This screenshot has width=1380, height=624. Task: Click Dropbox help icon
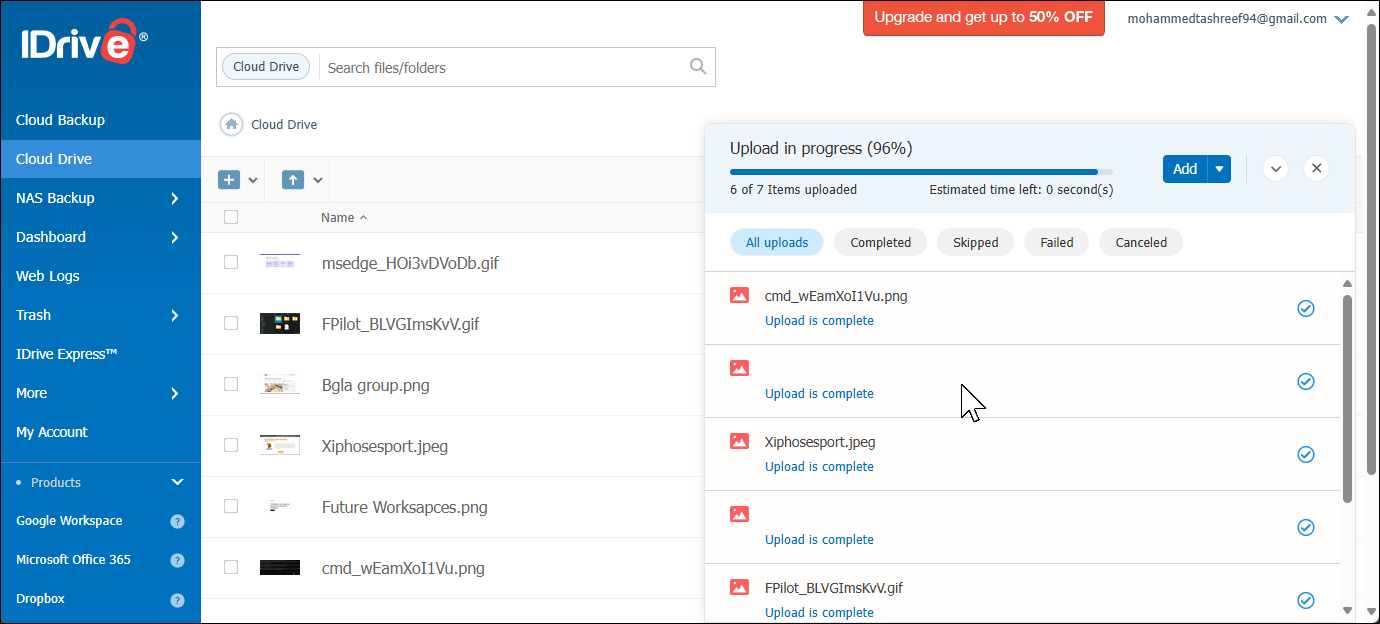click(x=177, y=600)
